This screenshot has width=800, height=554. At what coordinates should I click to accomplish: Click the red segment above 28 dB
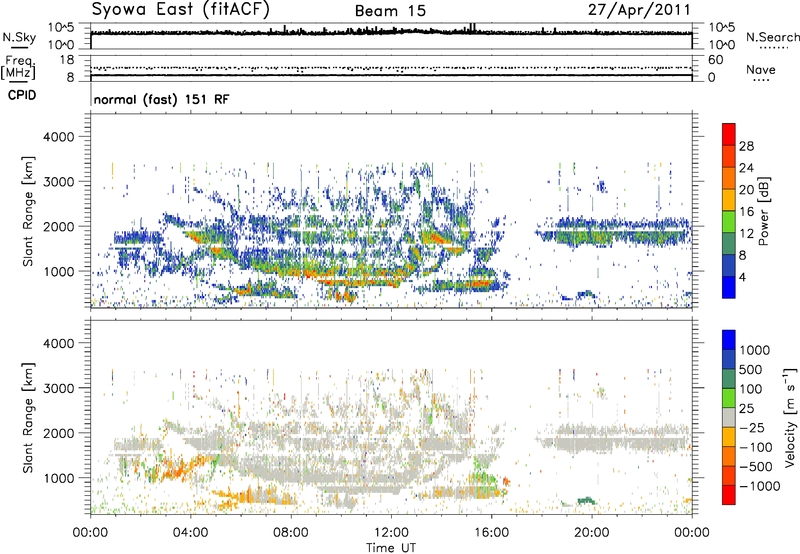(x=729, y=134)
